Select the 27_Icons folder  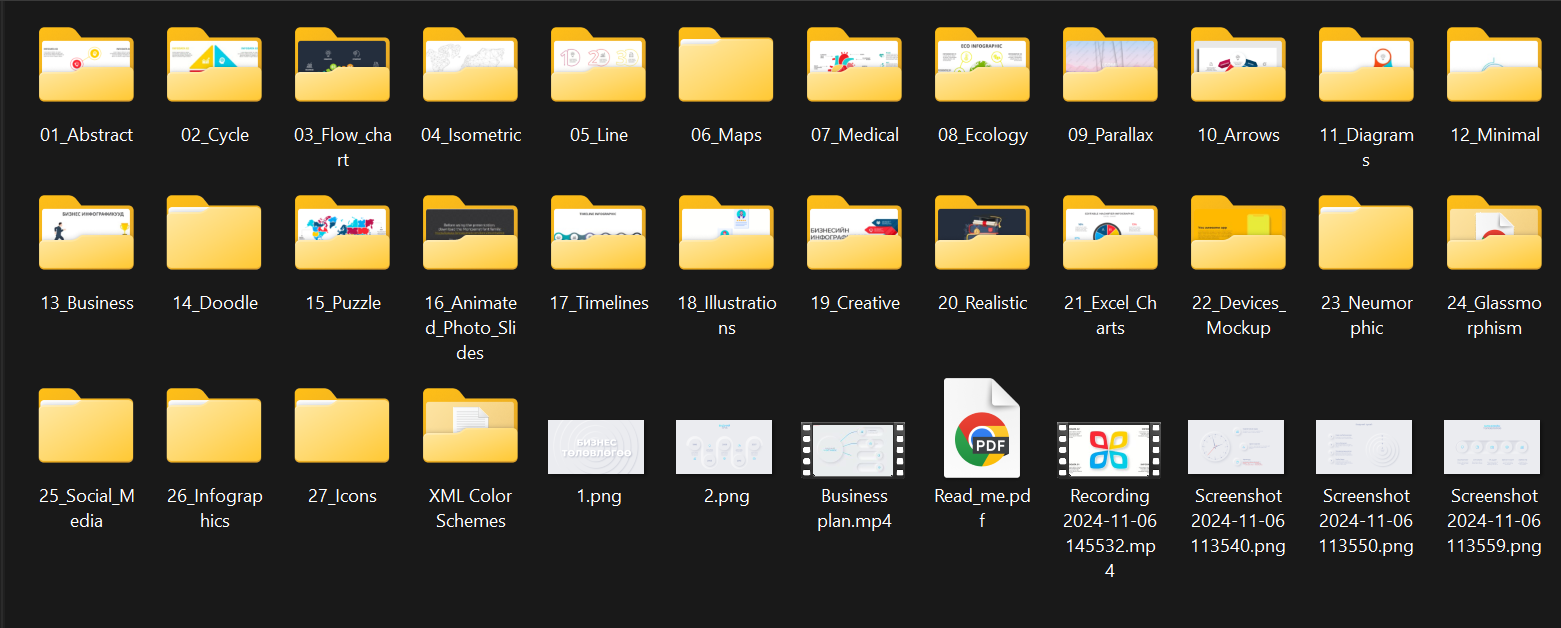point(342,427)
